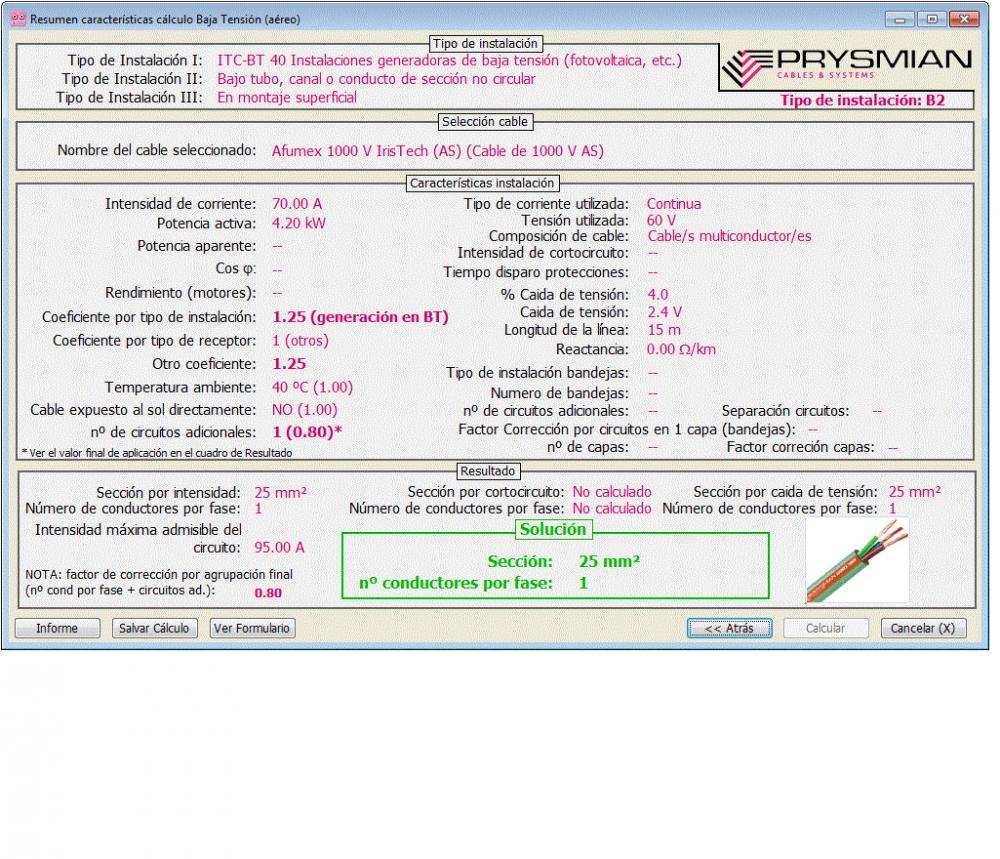Click the Afumex 1000 V IrisTech cable name
The height and width of the screenshot is (859, 1000).
pos(438,151)
